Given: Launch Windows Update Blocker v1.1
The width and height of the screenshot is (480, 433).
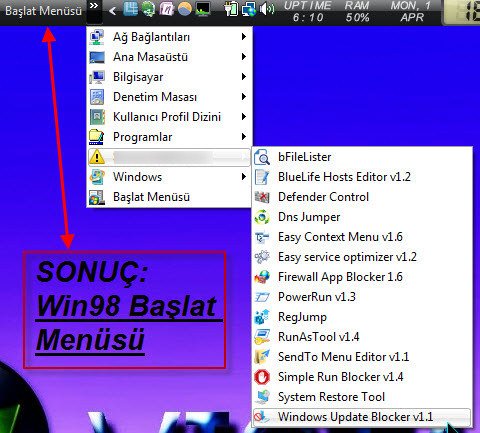Looking at the screenshot, I should [x=362, y=417].
